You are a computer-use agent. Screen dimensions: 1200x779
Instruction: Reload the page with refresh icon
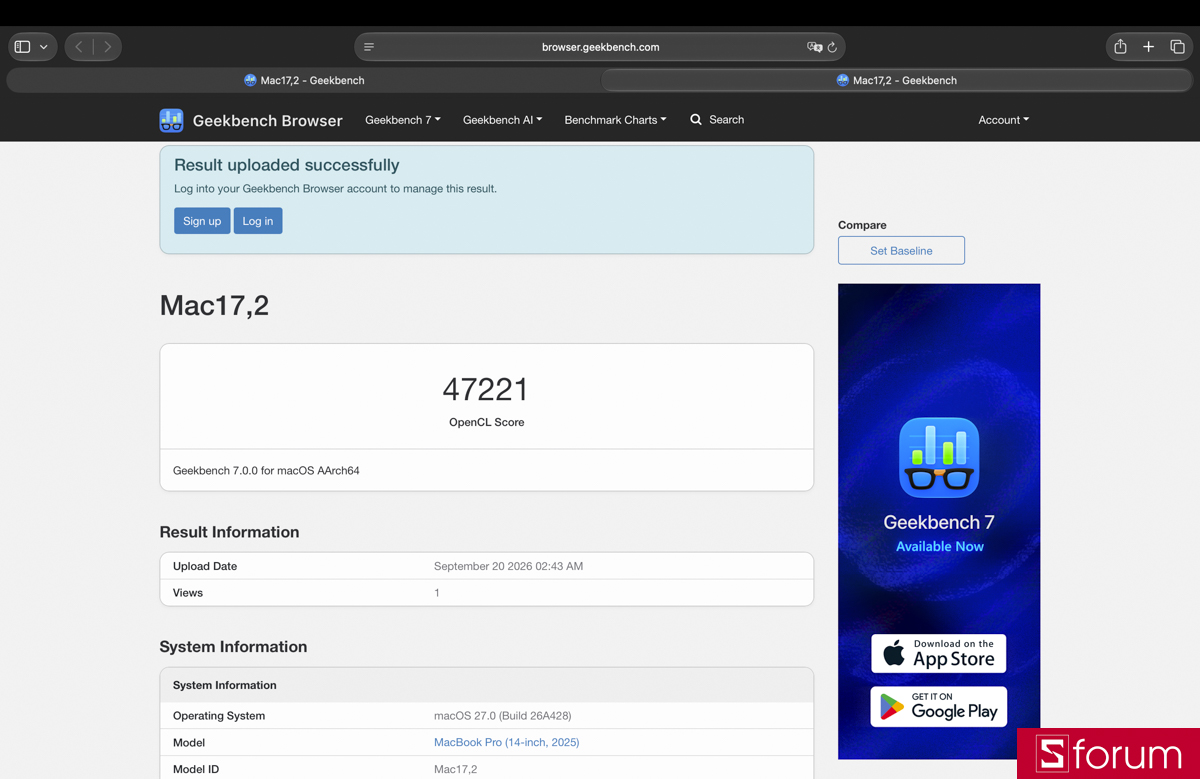coord(832,47)
